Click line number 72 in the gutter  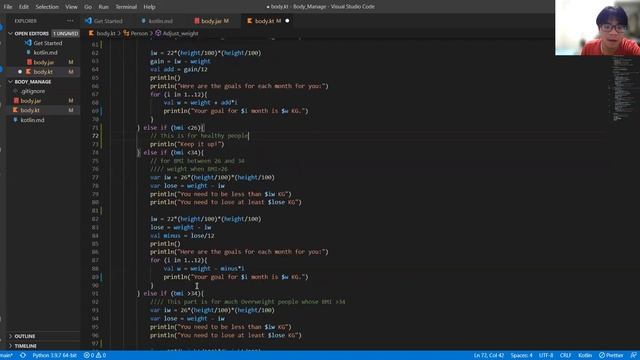[x=95, y=136]
